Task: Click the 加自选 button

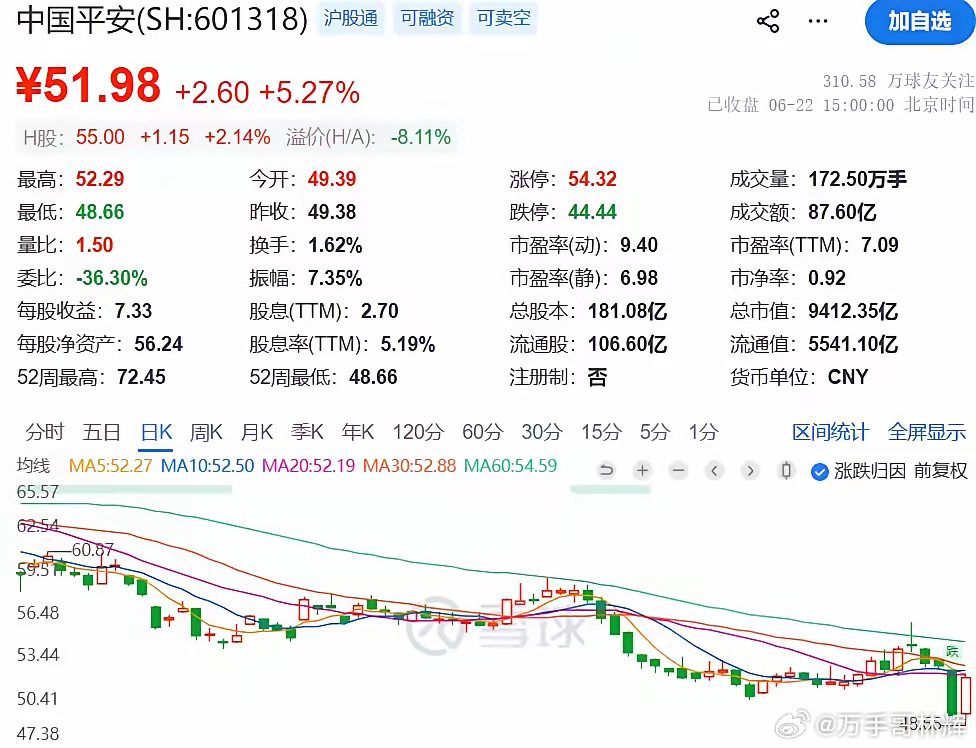Action: (919, 22)
